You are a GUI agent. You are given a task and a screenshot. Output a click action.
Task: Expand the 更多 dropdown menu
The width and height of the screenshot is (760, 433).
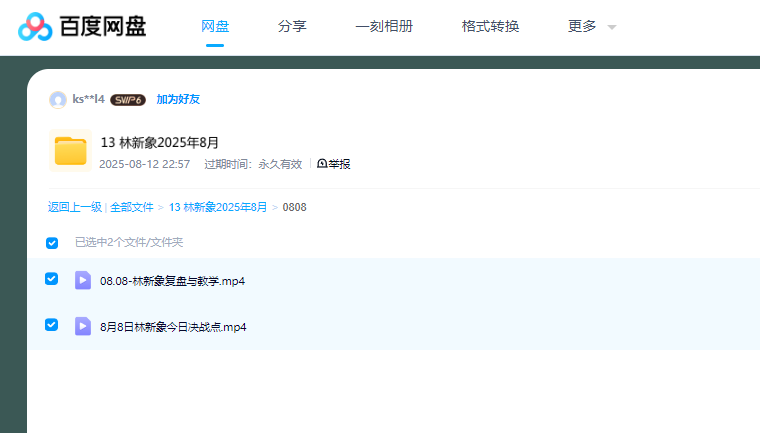(x=582, y=26)
